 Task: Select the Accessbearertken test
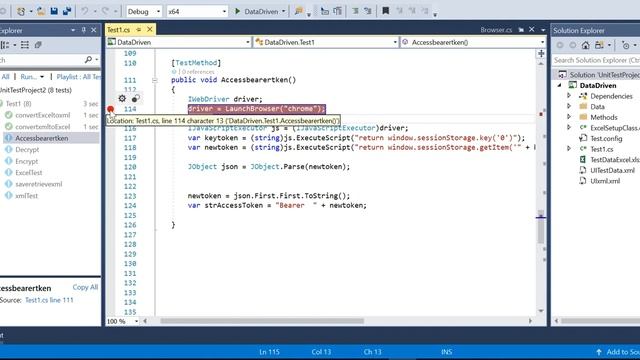[42, 138]
